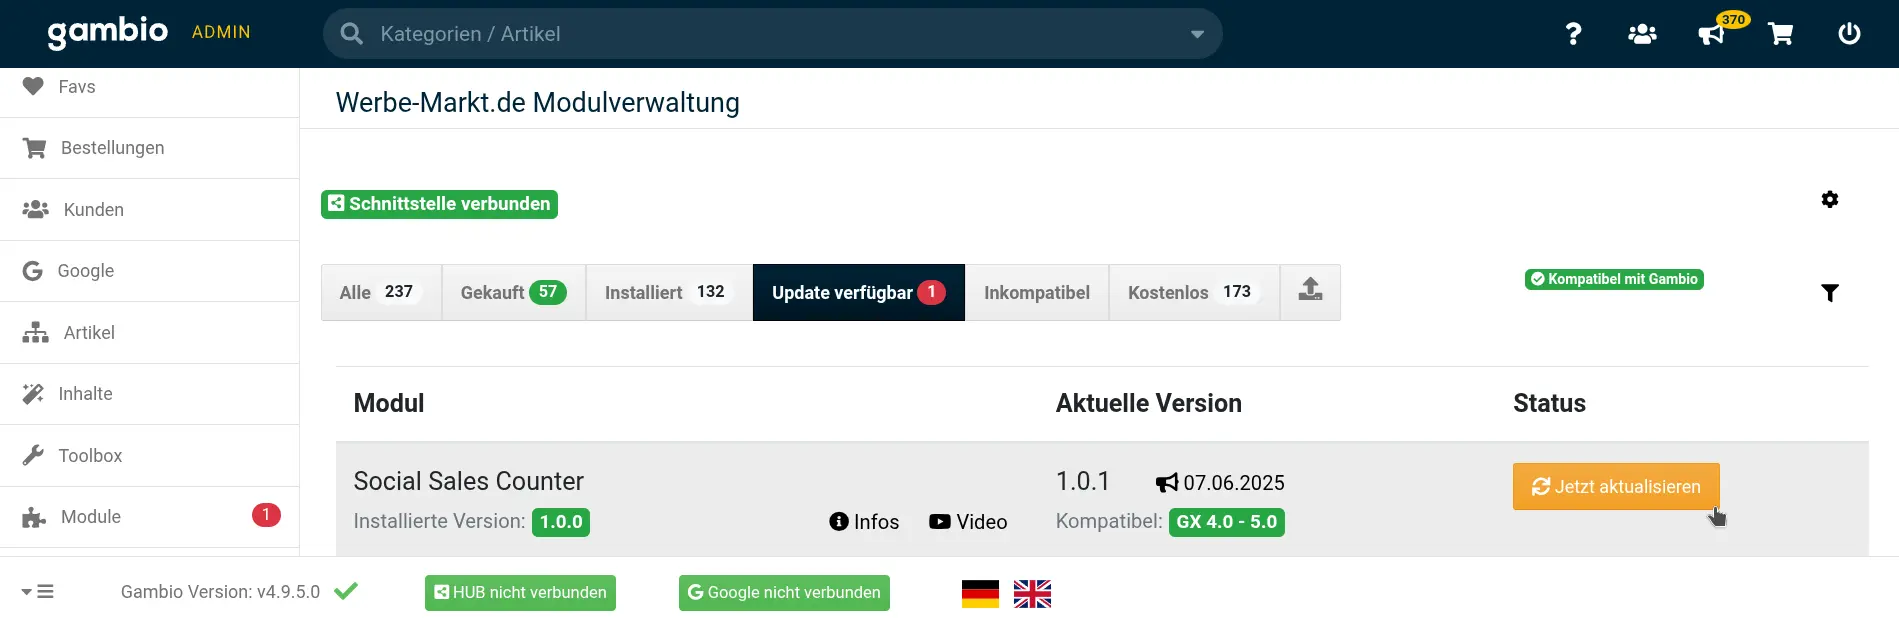Image resolution: width=1899 pixels, height=625 pixels.
Task: Open the users group icon in header
Action: point(1642,34)
